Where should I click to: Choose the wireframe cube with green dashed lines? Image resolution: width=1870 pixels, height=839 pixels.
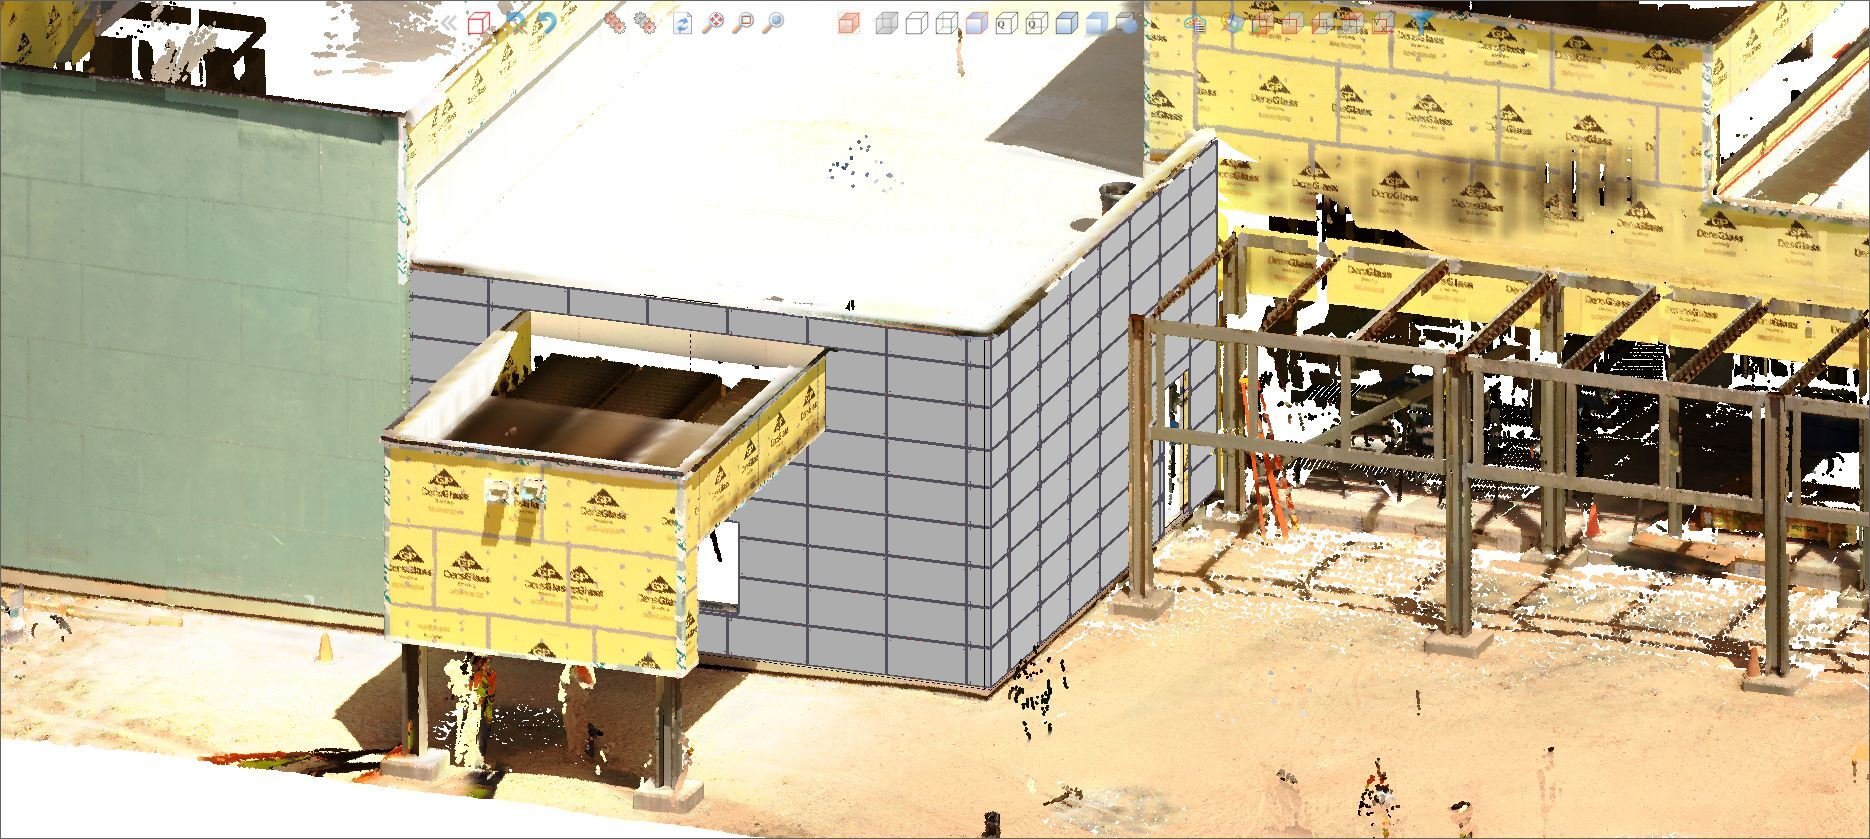pyautogui.click(x=946, y=23)
